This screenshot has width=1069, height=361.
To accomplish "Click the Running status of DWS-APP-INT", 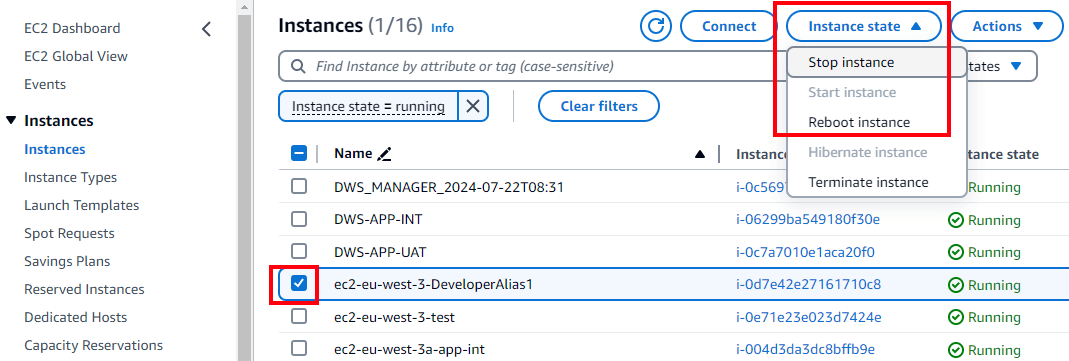I will [x=984, y=220].
